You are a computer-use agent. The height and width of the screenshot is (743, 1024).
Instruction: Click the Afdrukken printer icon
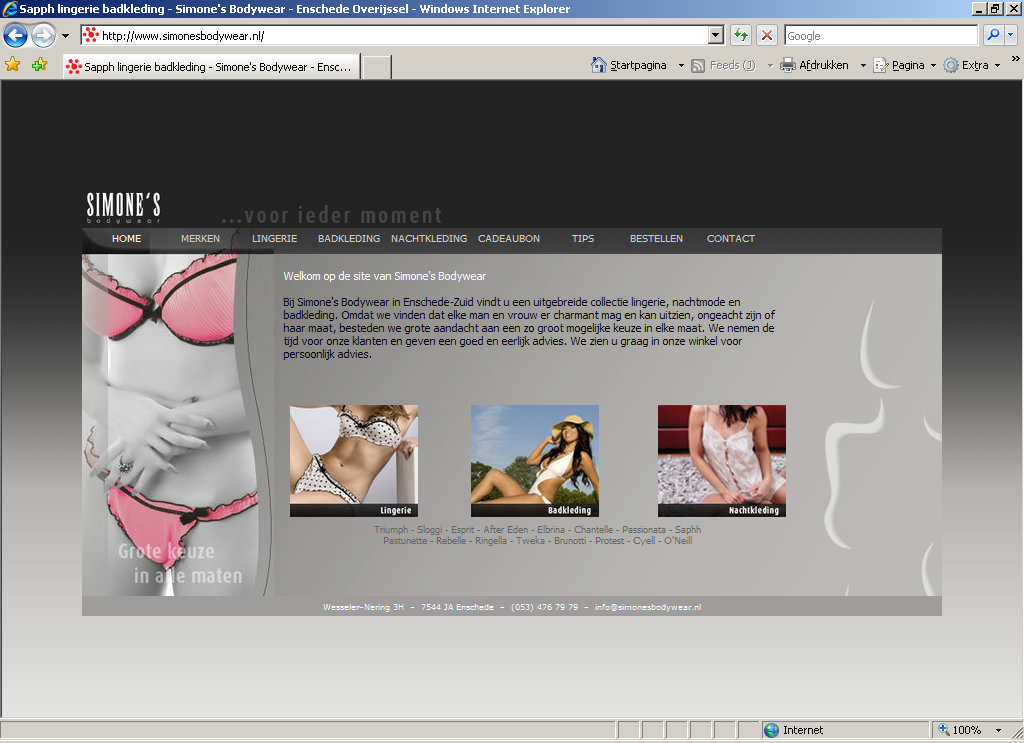pos(788,65)
